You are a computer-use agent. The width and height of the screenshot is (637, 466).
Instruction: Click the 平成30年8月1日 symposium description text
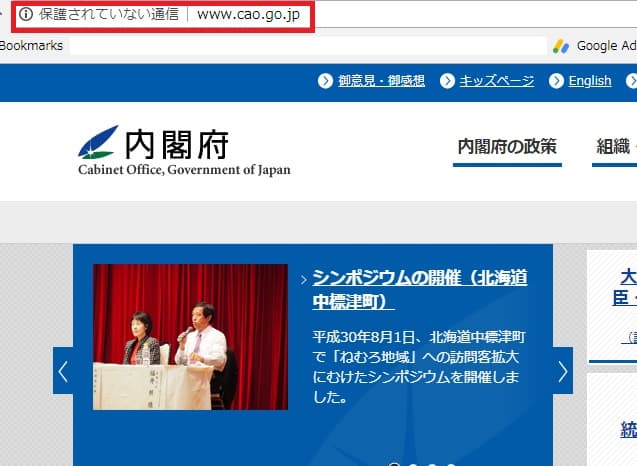tap(418, 367)
